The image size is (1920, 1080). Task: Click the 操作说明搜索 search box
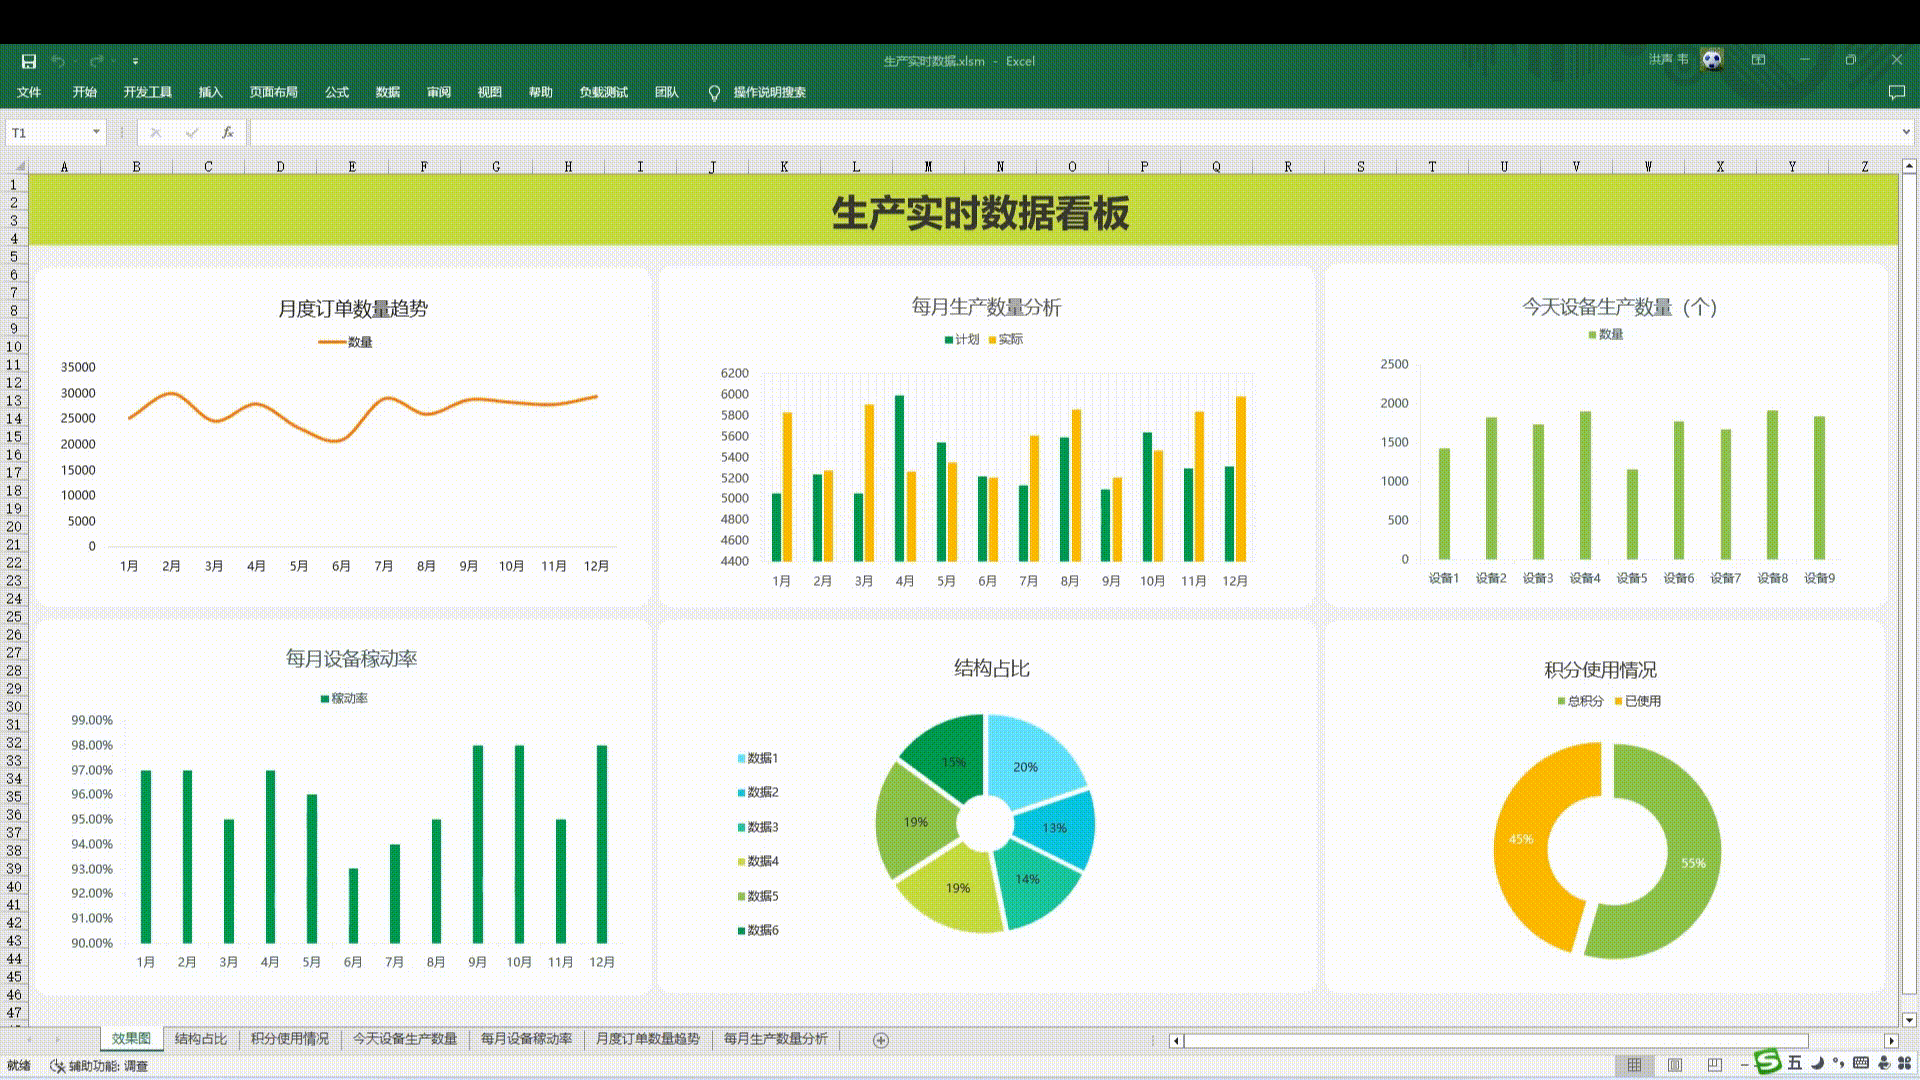[769, 92]
